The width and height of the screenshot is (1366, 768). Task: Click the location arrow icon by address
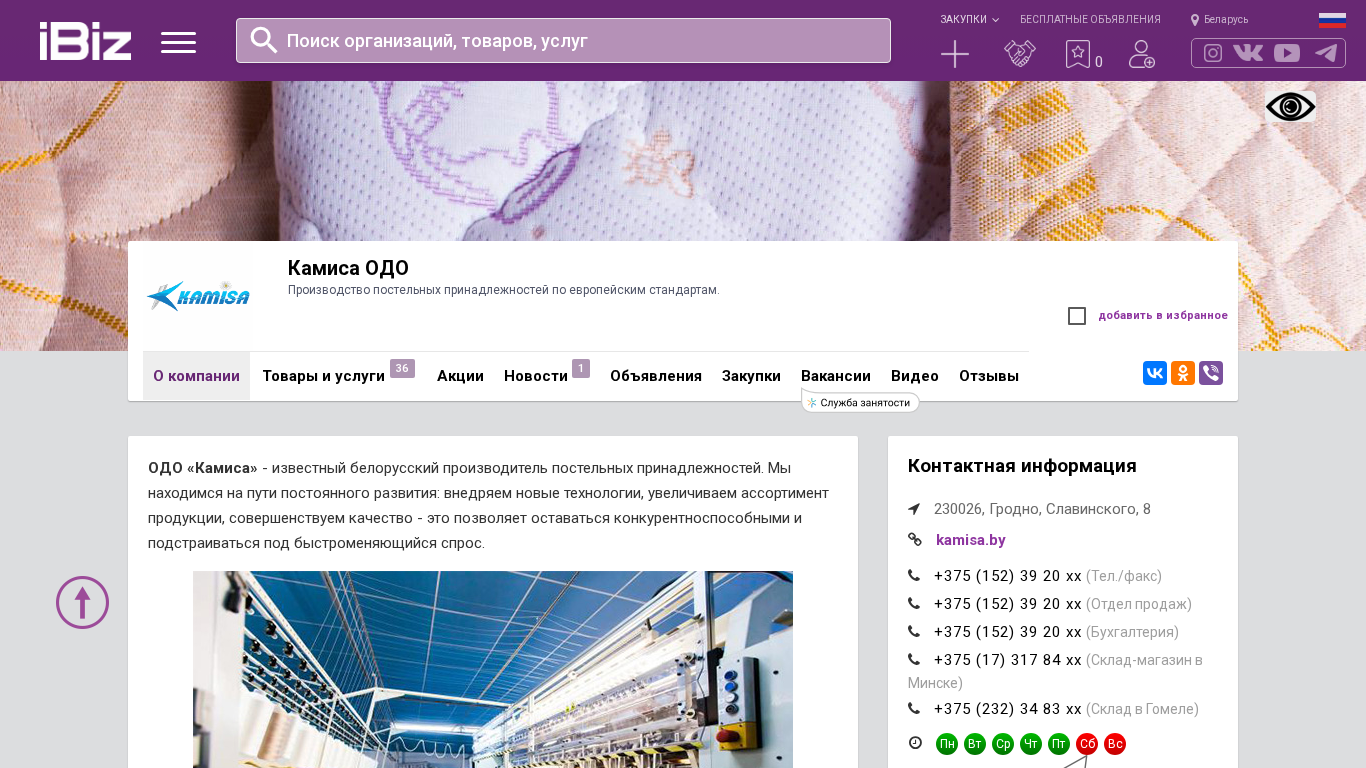pos(914,509)
